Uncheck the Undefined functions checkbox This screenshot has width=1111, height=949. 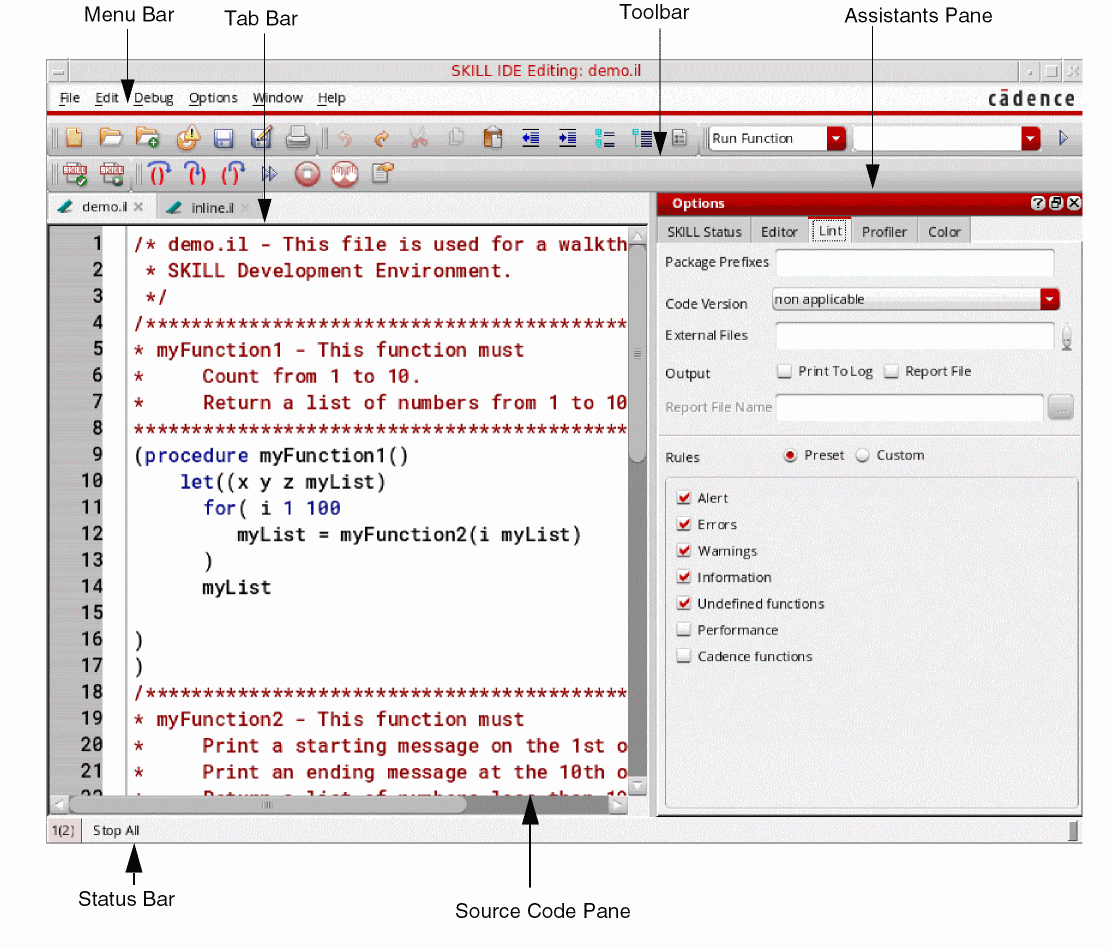pos(684,604)
